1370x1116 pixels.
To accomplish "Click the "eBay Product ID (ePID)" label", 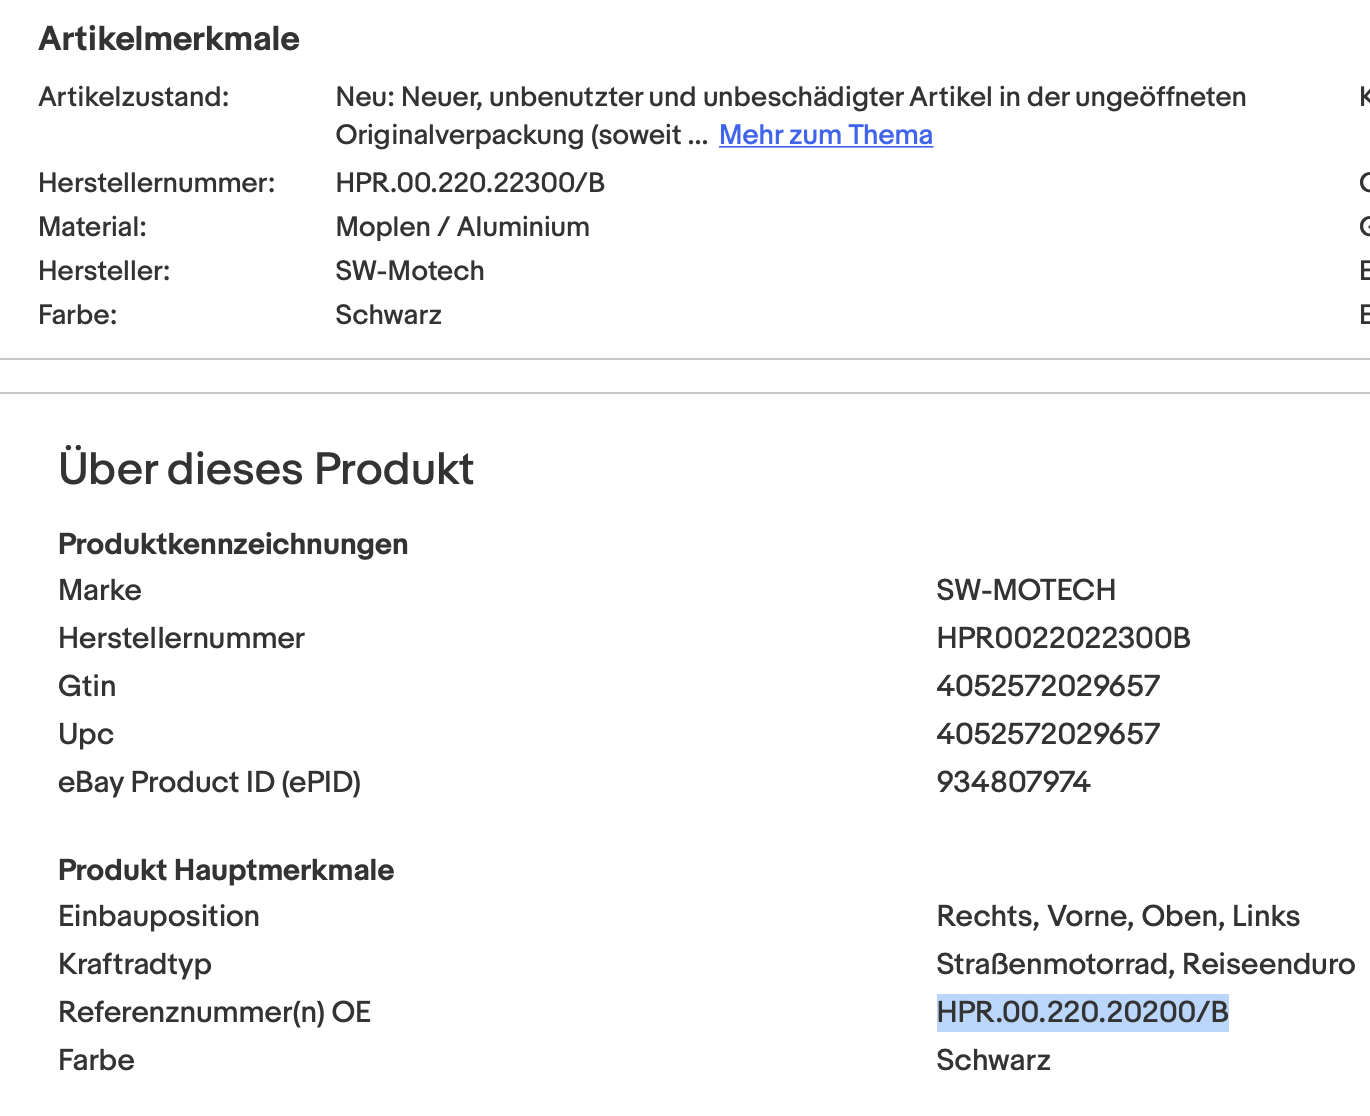I will coord(209,782).
